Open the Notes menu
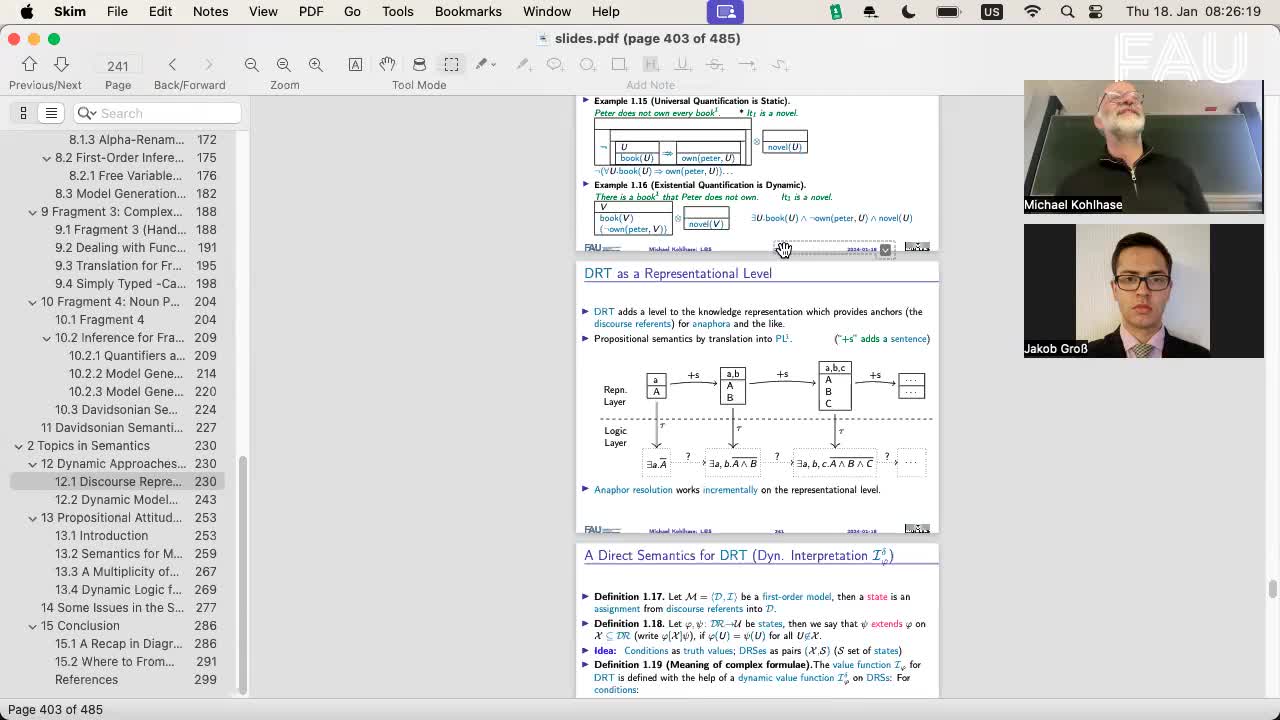Screen dimensions: 1280x720 tap(210, 11)
